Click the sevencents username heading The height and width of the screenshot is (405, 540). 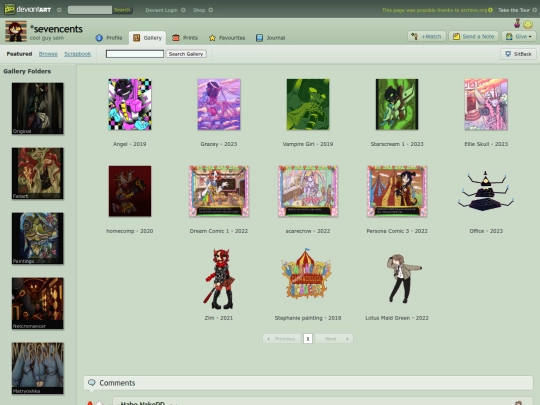coord(56,29)
